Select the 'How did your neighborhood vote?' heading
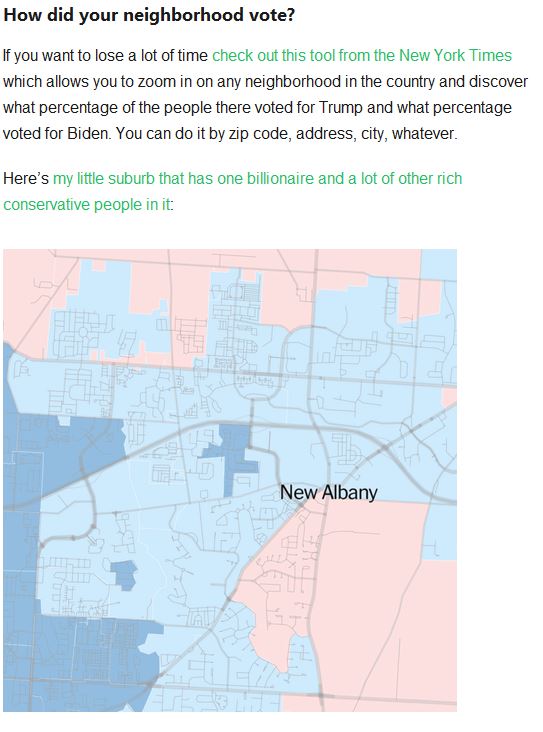The width and height of the screenshot is (543, 732). tap(149, 15)
